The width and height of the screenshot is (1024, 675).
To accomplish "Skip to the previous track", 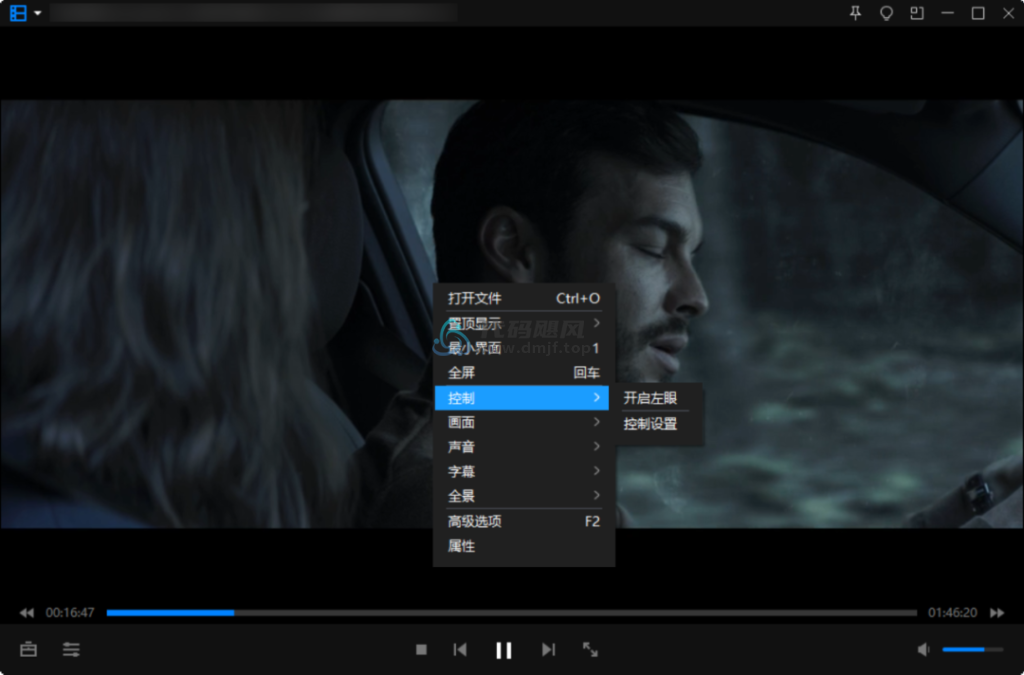I will [x=460, y=650].
